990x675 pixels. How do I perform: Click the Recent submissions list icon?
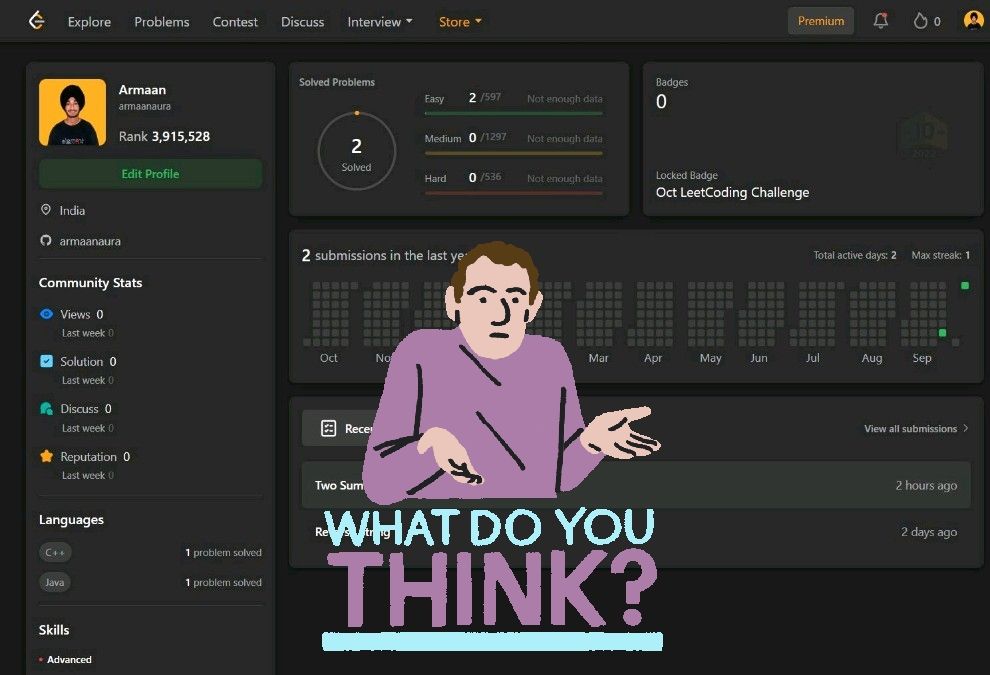point(328,429)
